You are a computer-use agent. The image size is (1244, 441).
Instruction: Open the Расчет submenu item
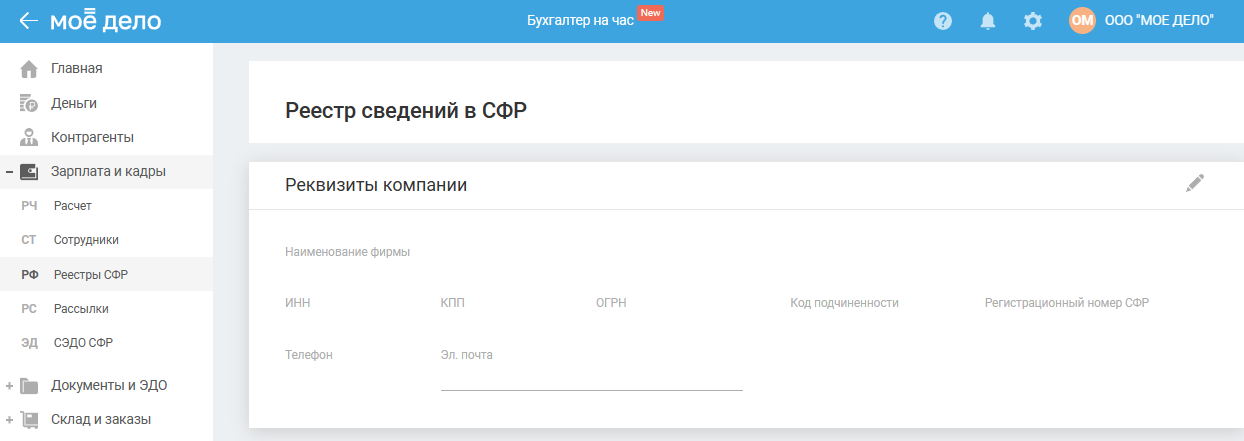[x=72, y=206]
